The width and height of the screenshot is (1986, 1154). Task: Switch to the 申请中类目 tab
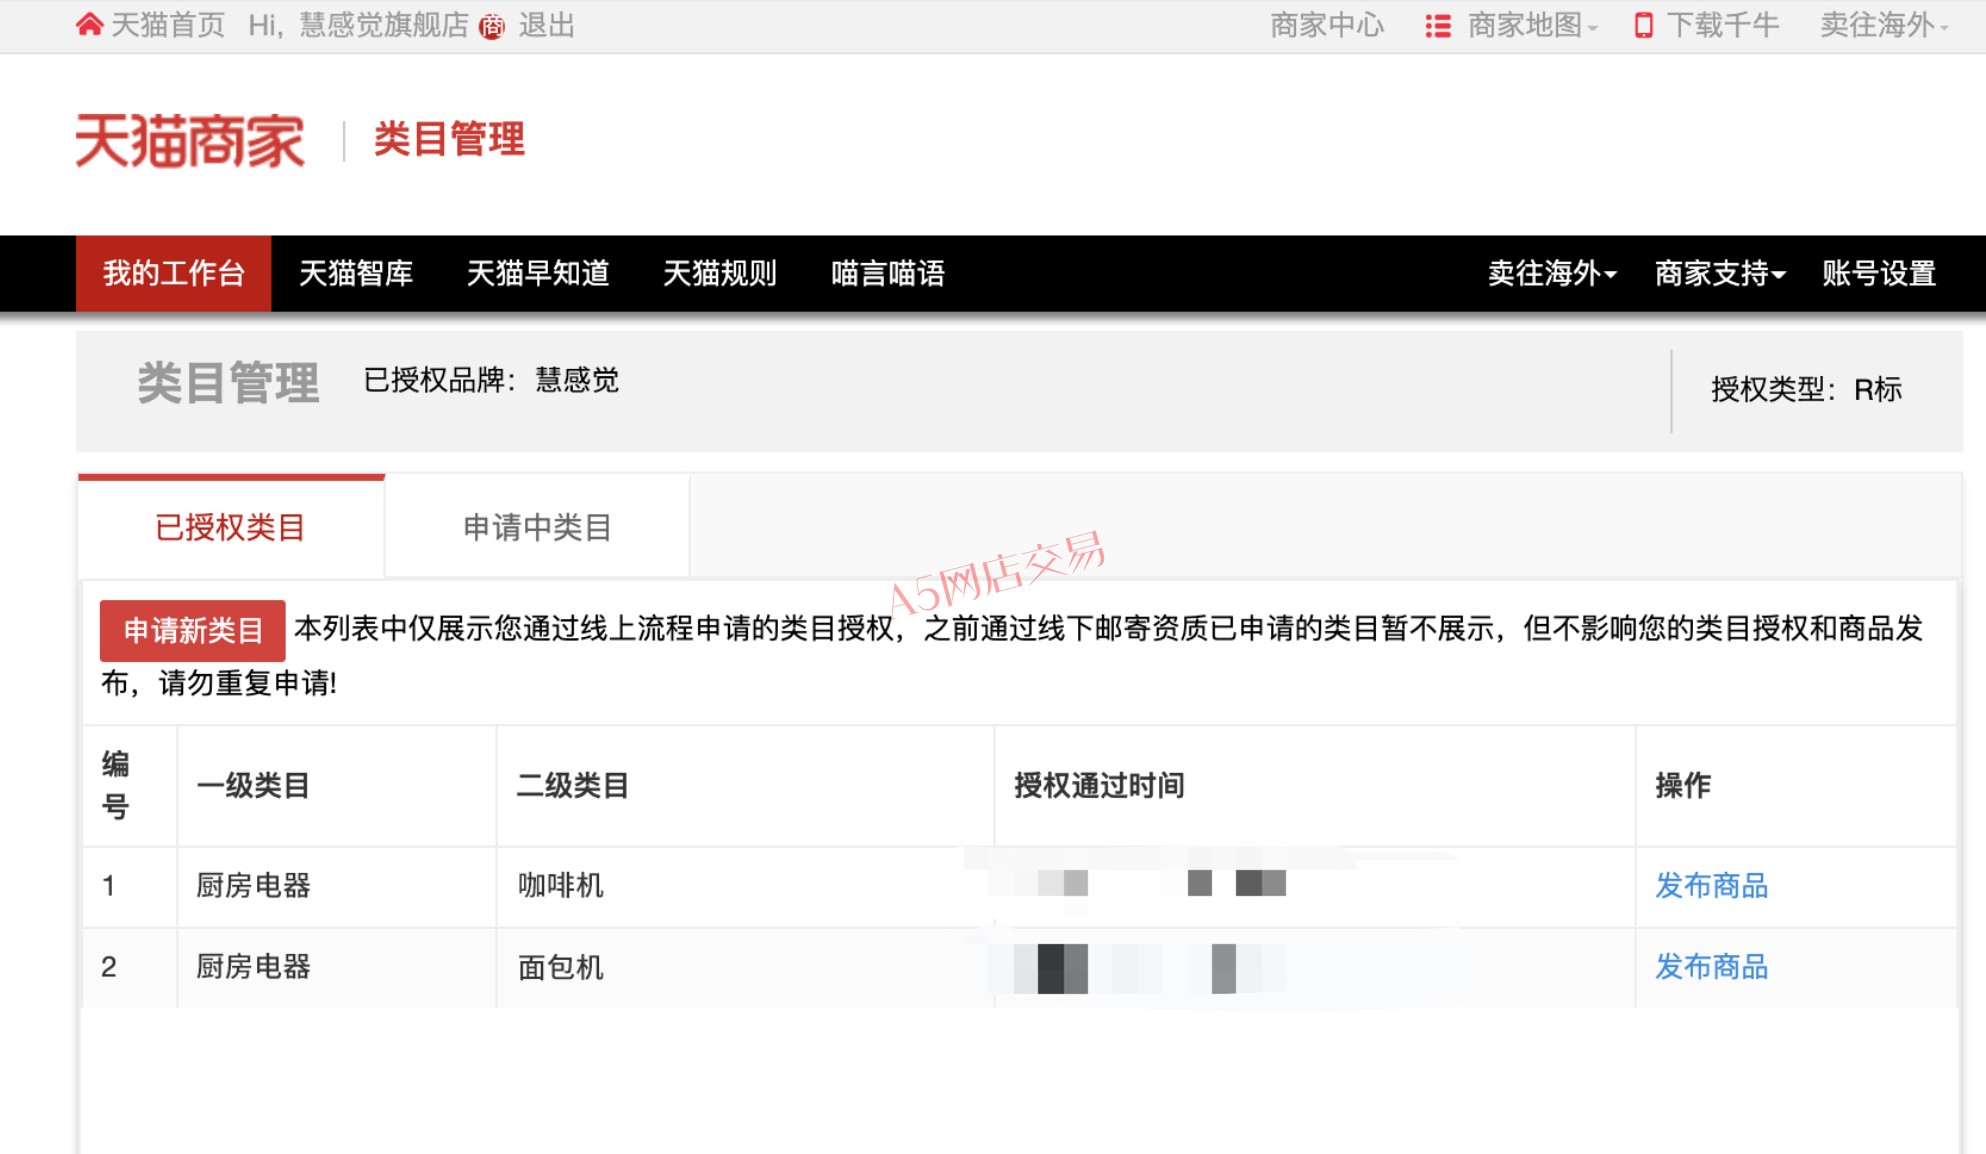click(x=537, y=527)
